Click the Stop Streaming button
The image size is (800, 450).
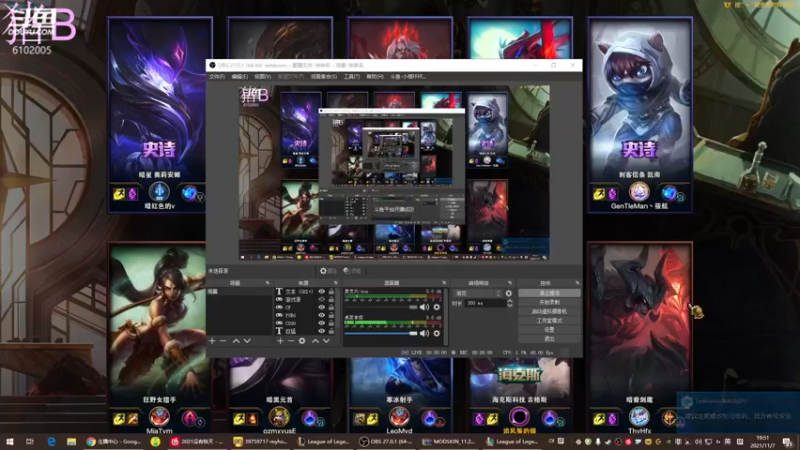pos(549,293)
